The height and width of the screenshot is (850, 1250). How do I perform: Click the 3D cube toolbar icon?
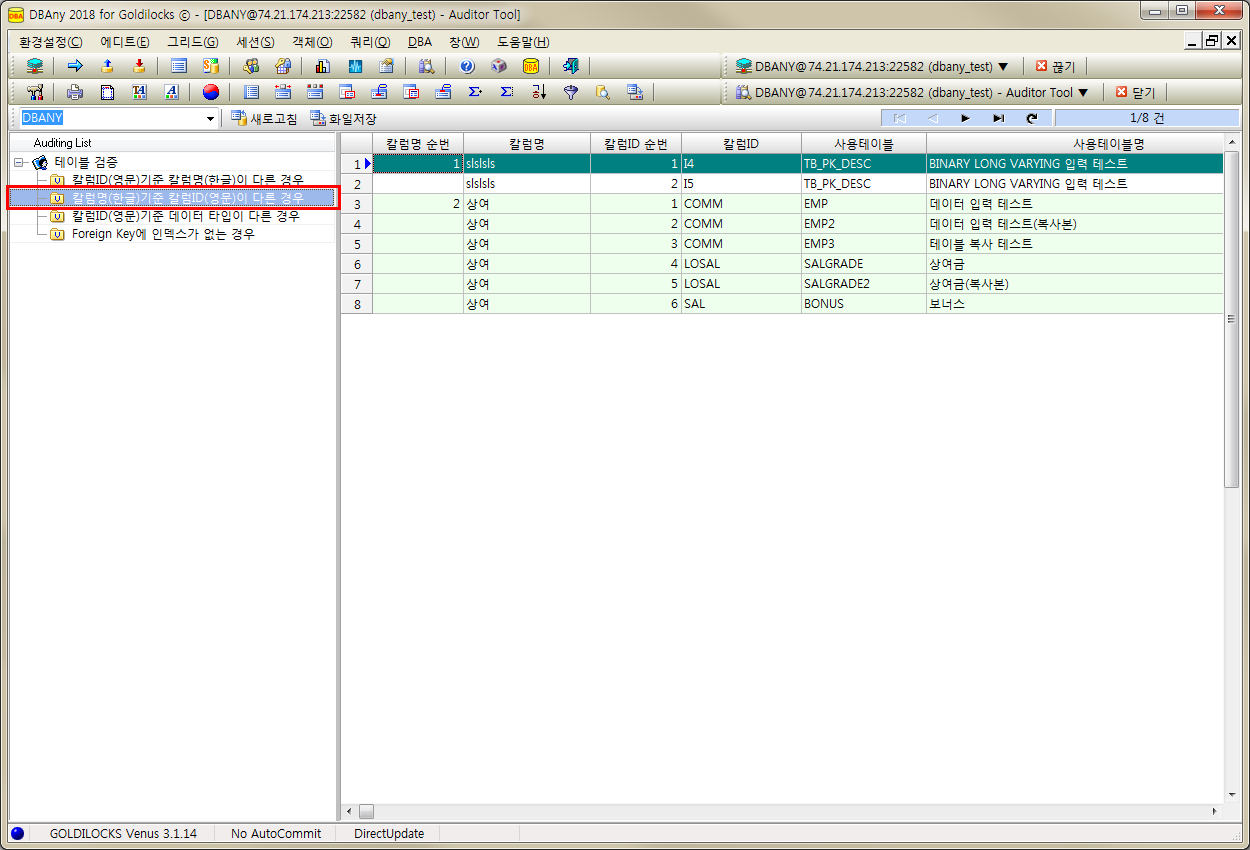click(499, 66)
